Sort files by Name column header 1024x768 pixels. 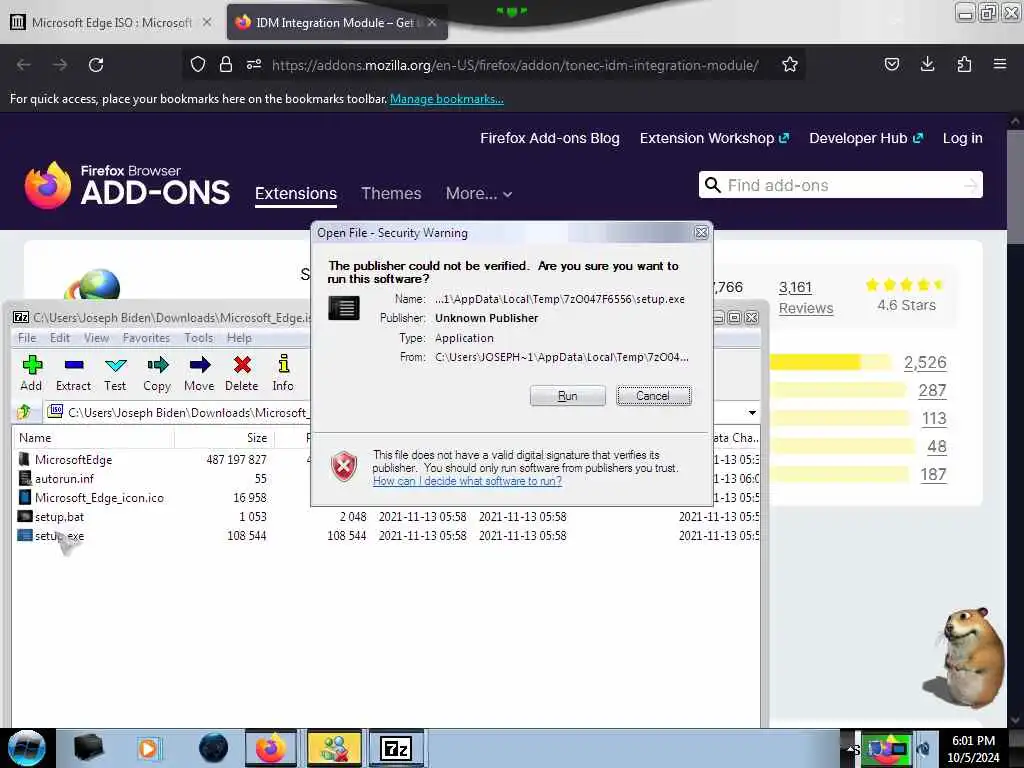point(94,438)
